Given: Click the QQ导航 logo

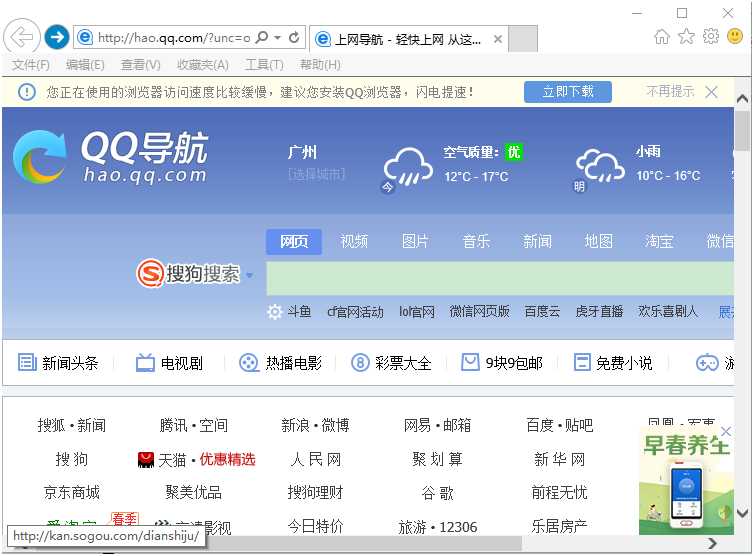Looking at the screenshot, I should click(x=112, y=157).
